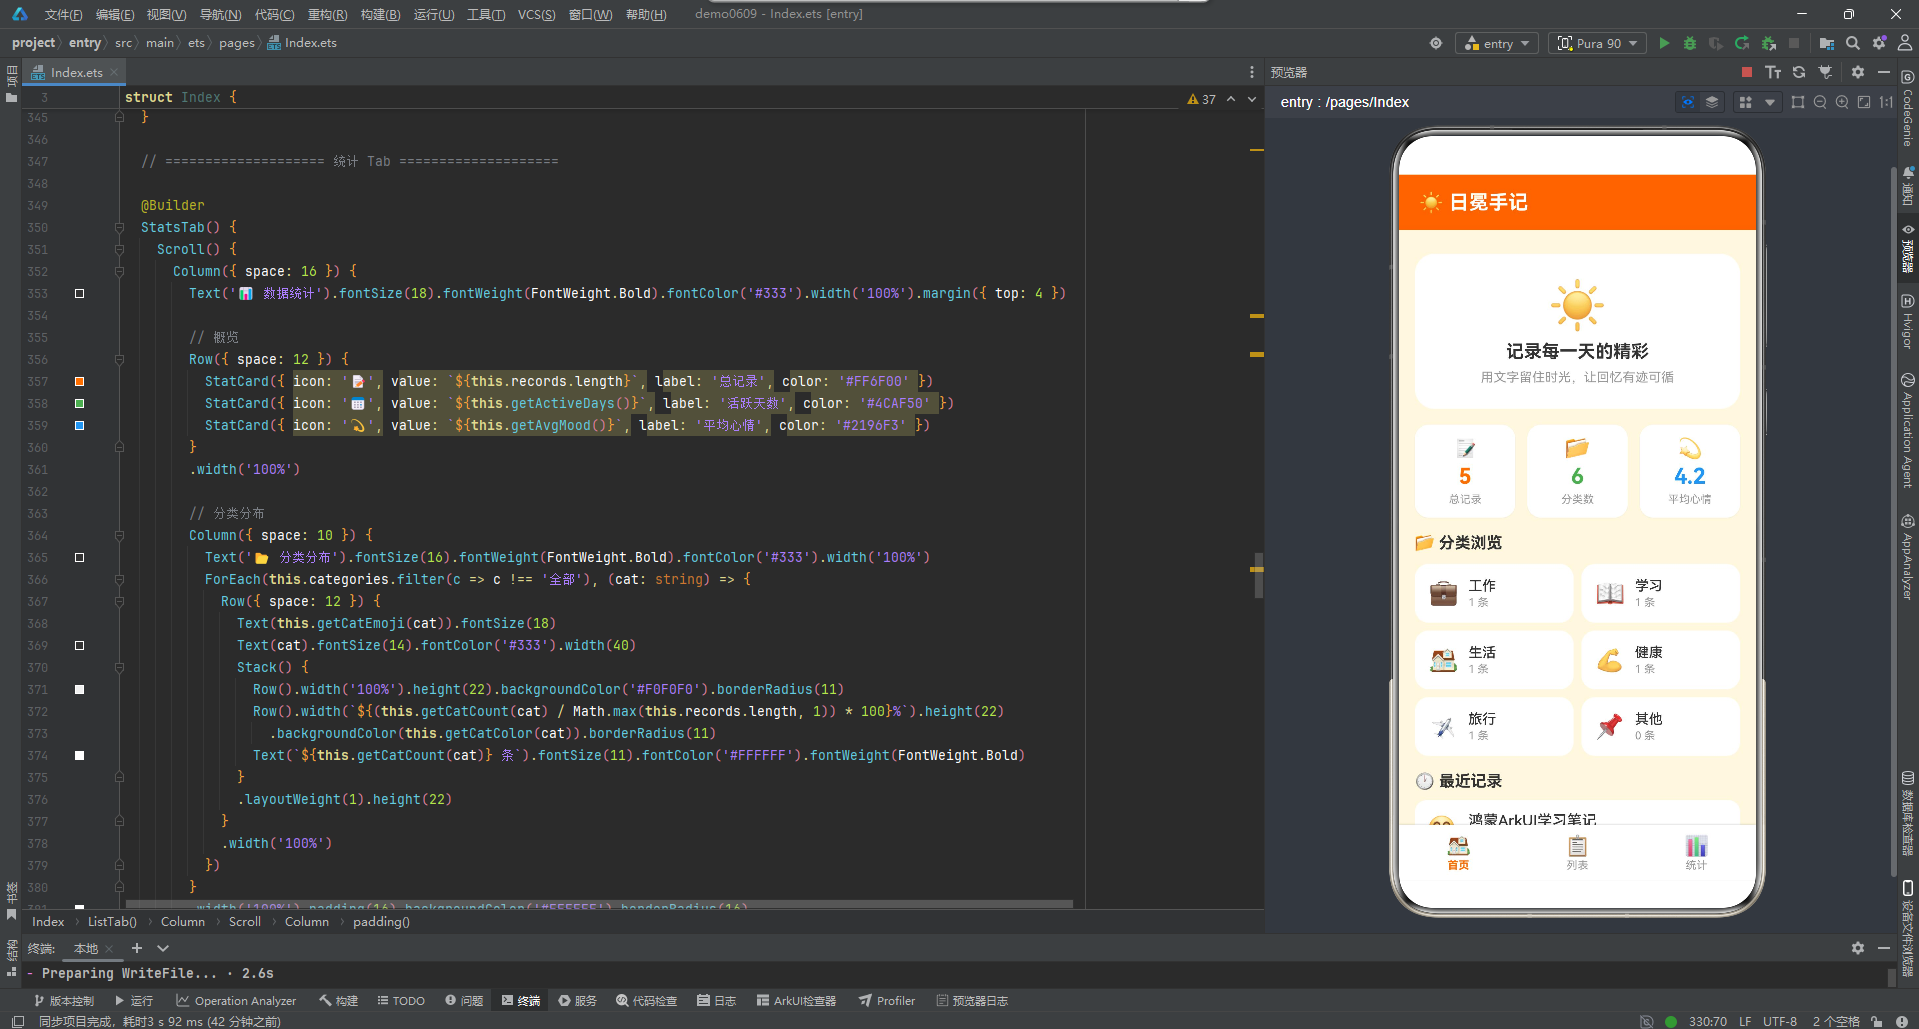
Task: Collapse the ForEach fold on line 366
Action: [119, 579]
